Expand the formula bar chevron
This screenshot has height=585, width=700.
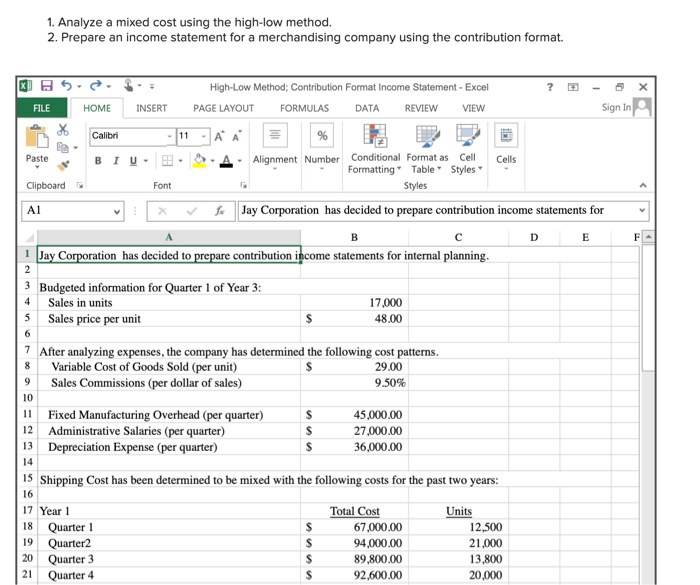point(642,210)
